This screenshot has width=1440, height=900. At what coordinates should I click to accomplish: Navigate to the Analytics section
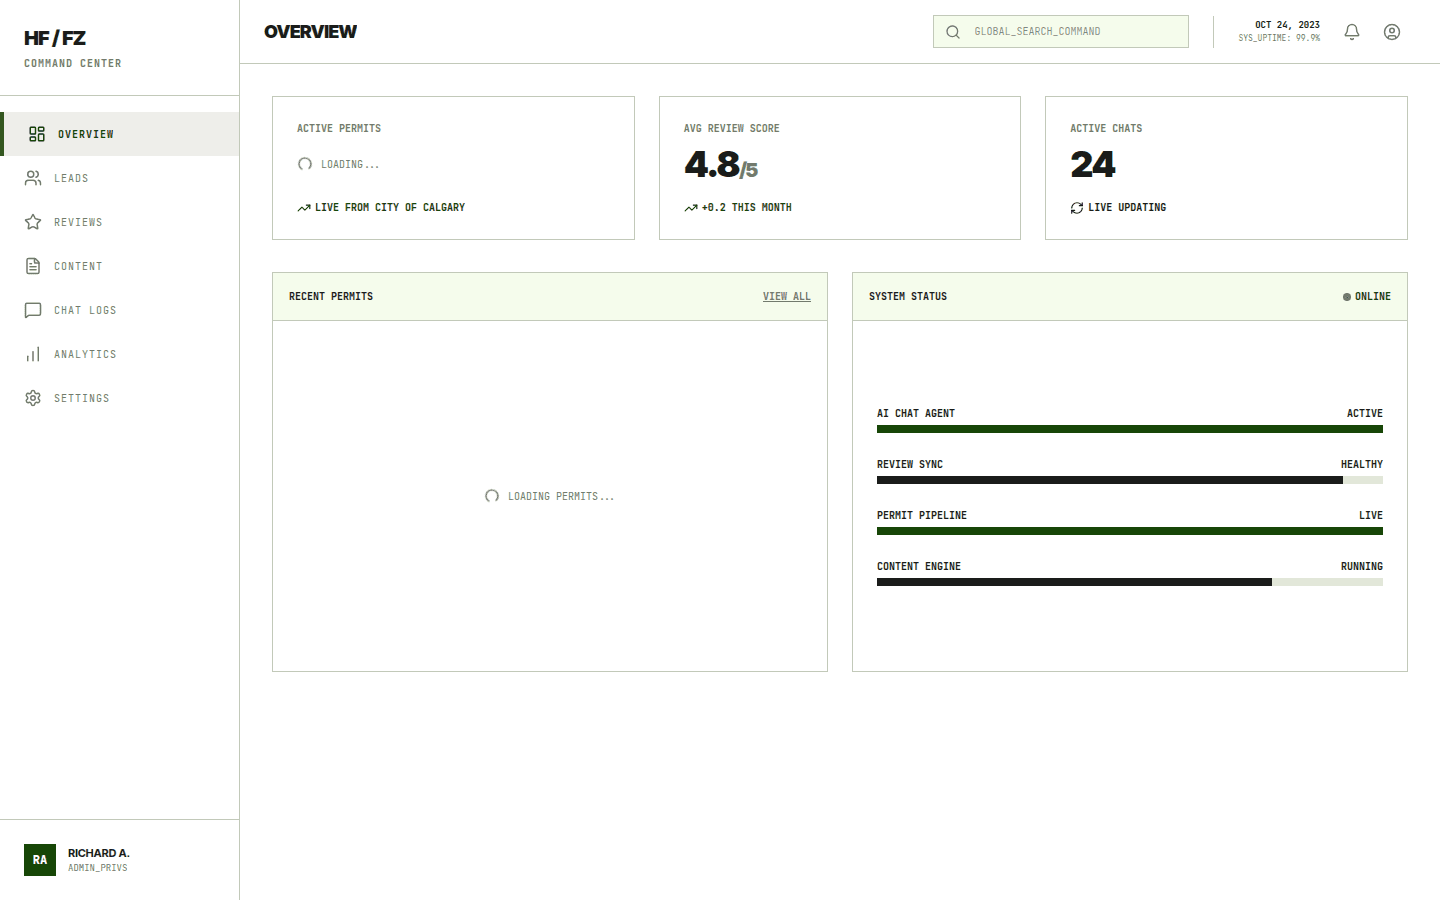coord(85,353)
